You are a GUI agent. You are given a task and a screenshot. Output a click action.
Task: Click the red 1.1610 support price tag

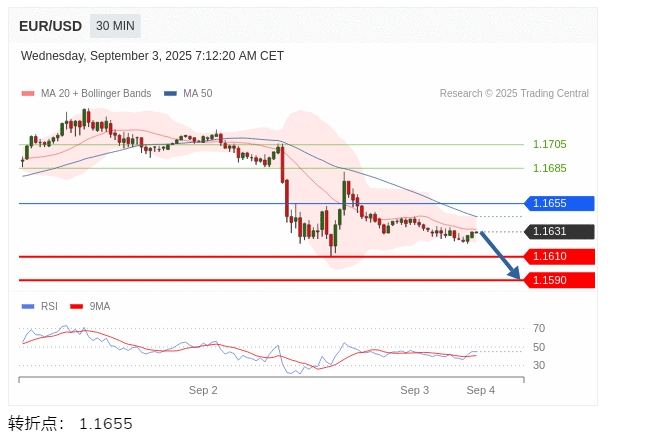[x=559, y=256]
